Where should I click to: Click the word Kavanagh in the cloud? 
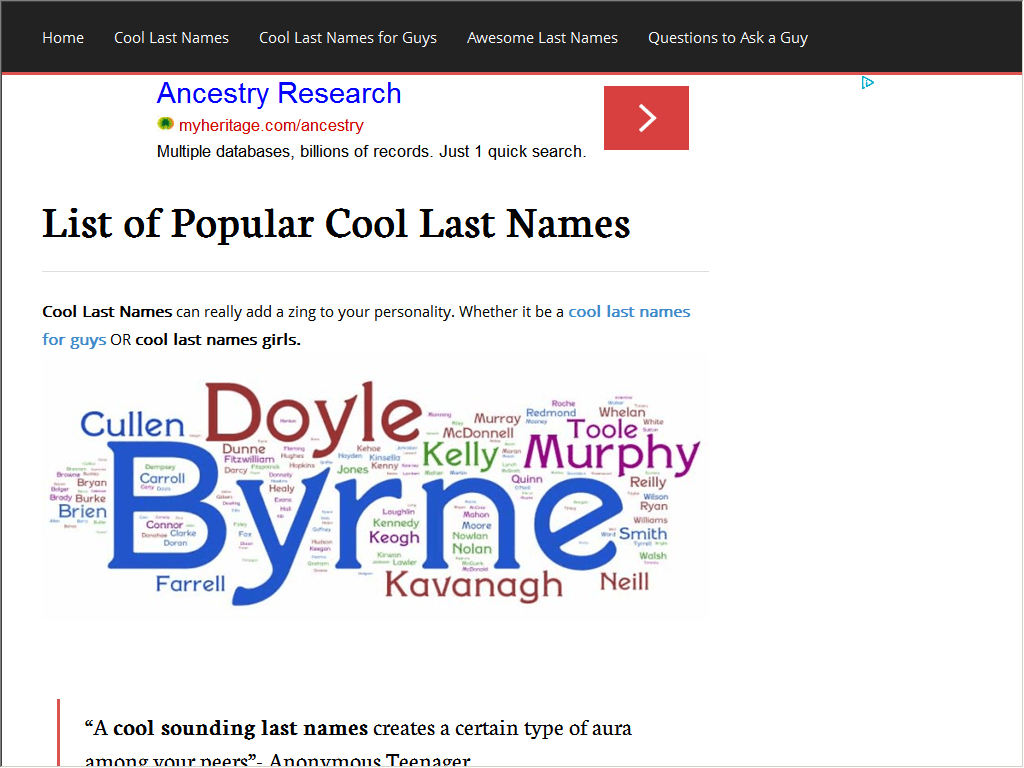[x=473, y=585]
